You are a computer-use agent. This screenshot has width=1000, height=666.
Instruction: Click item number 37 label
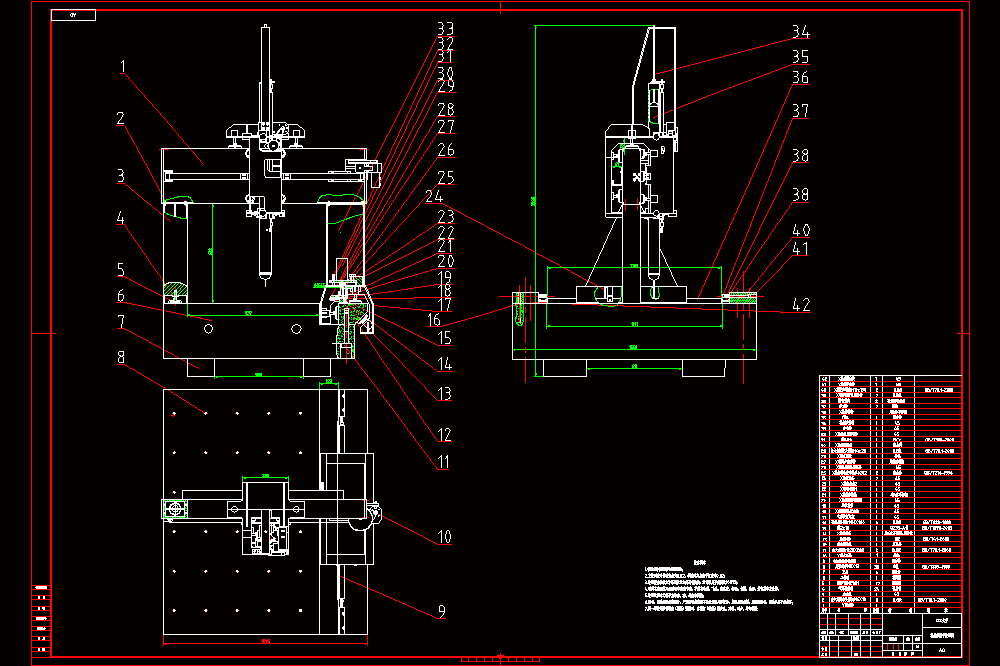point(801,110)
